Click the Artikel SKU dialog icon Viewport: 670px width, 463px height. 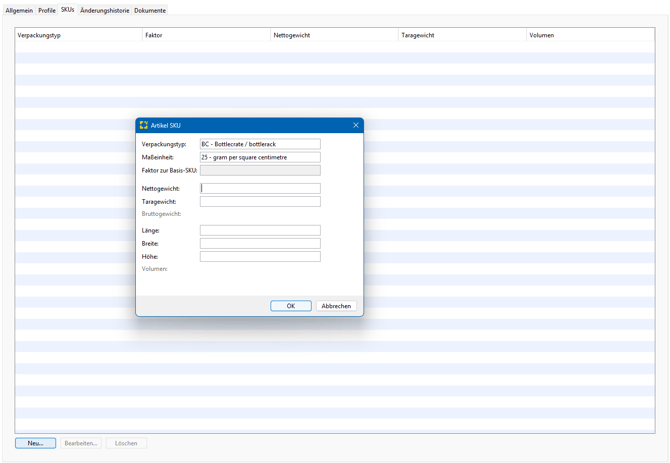coord(144,125)
